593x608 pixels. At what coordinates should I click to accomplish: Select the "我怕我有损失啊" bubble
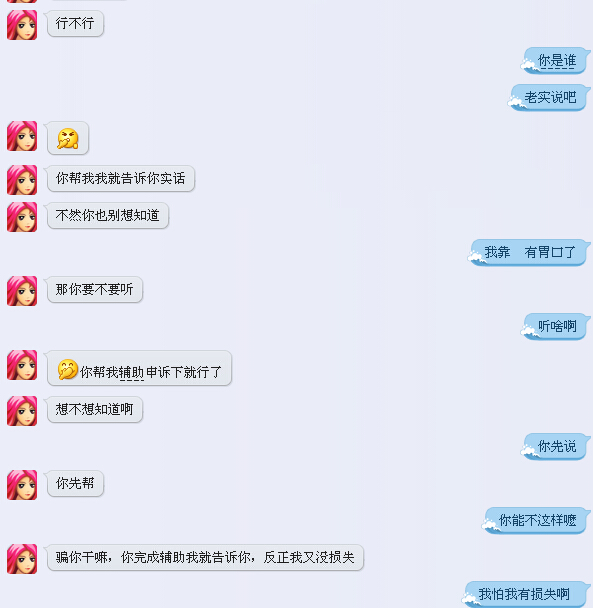tap(526, 594)
